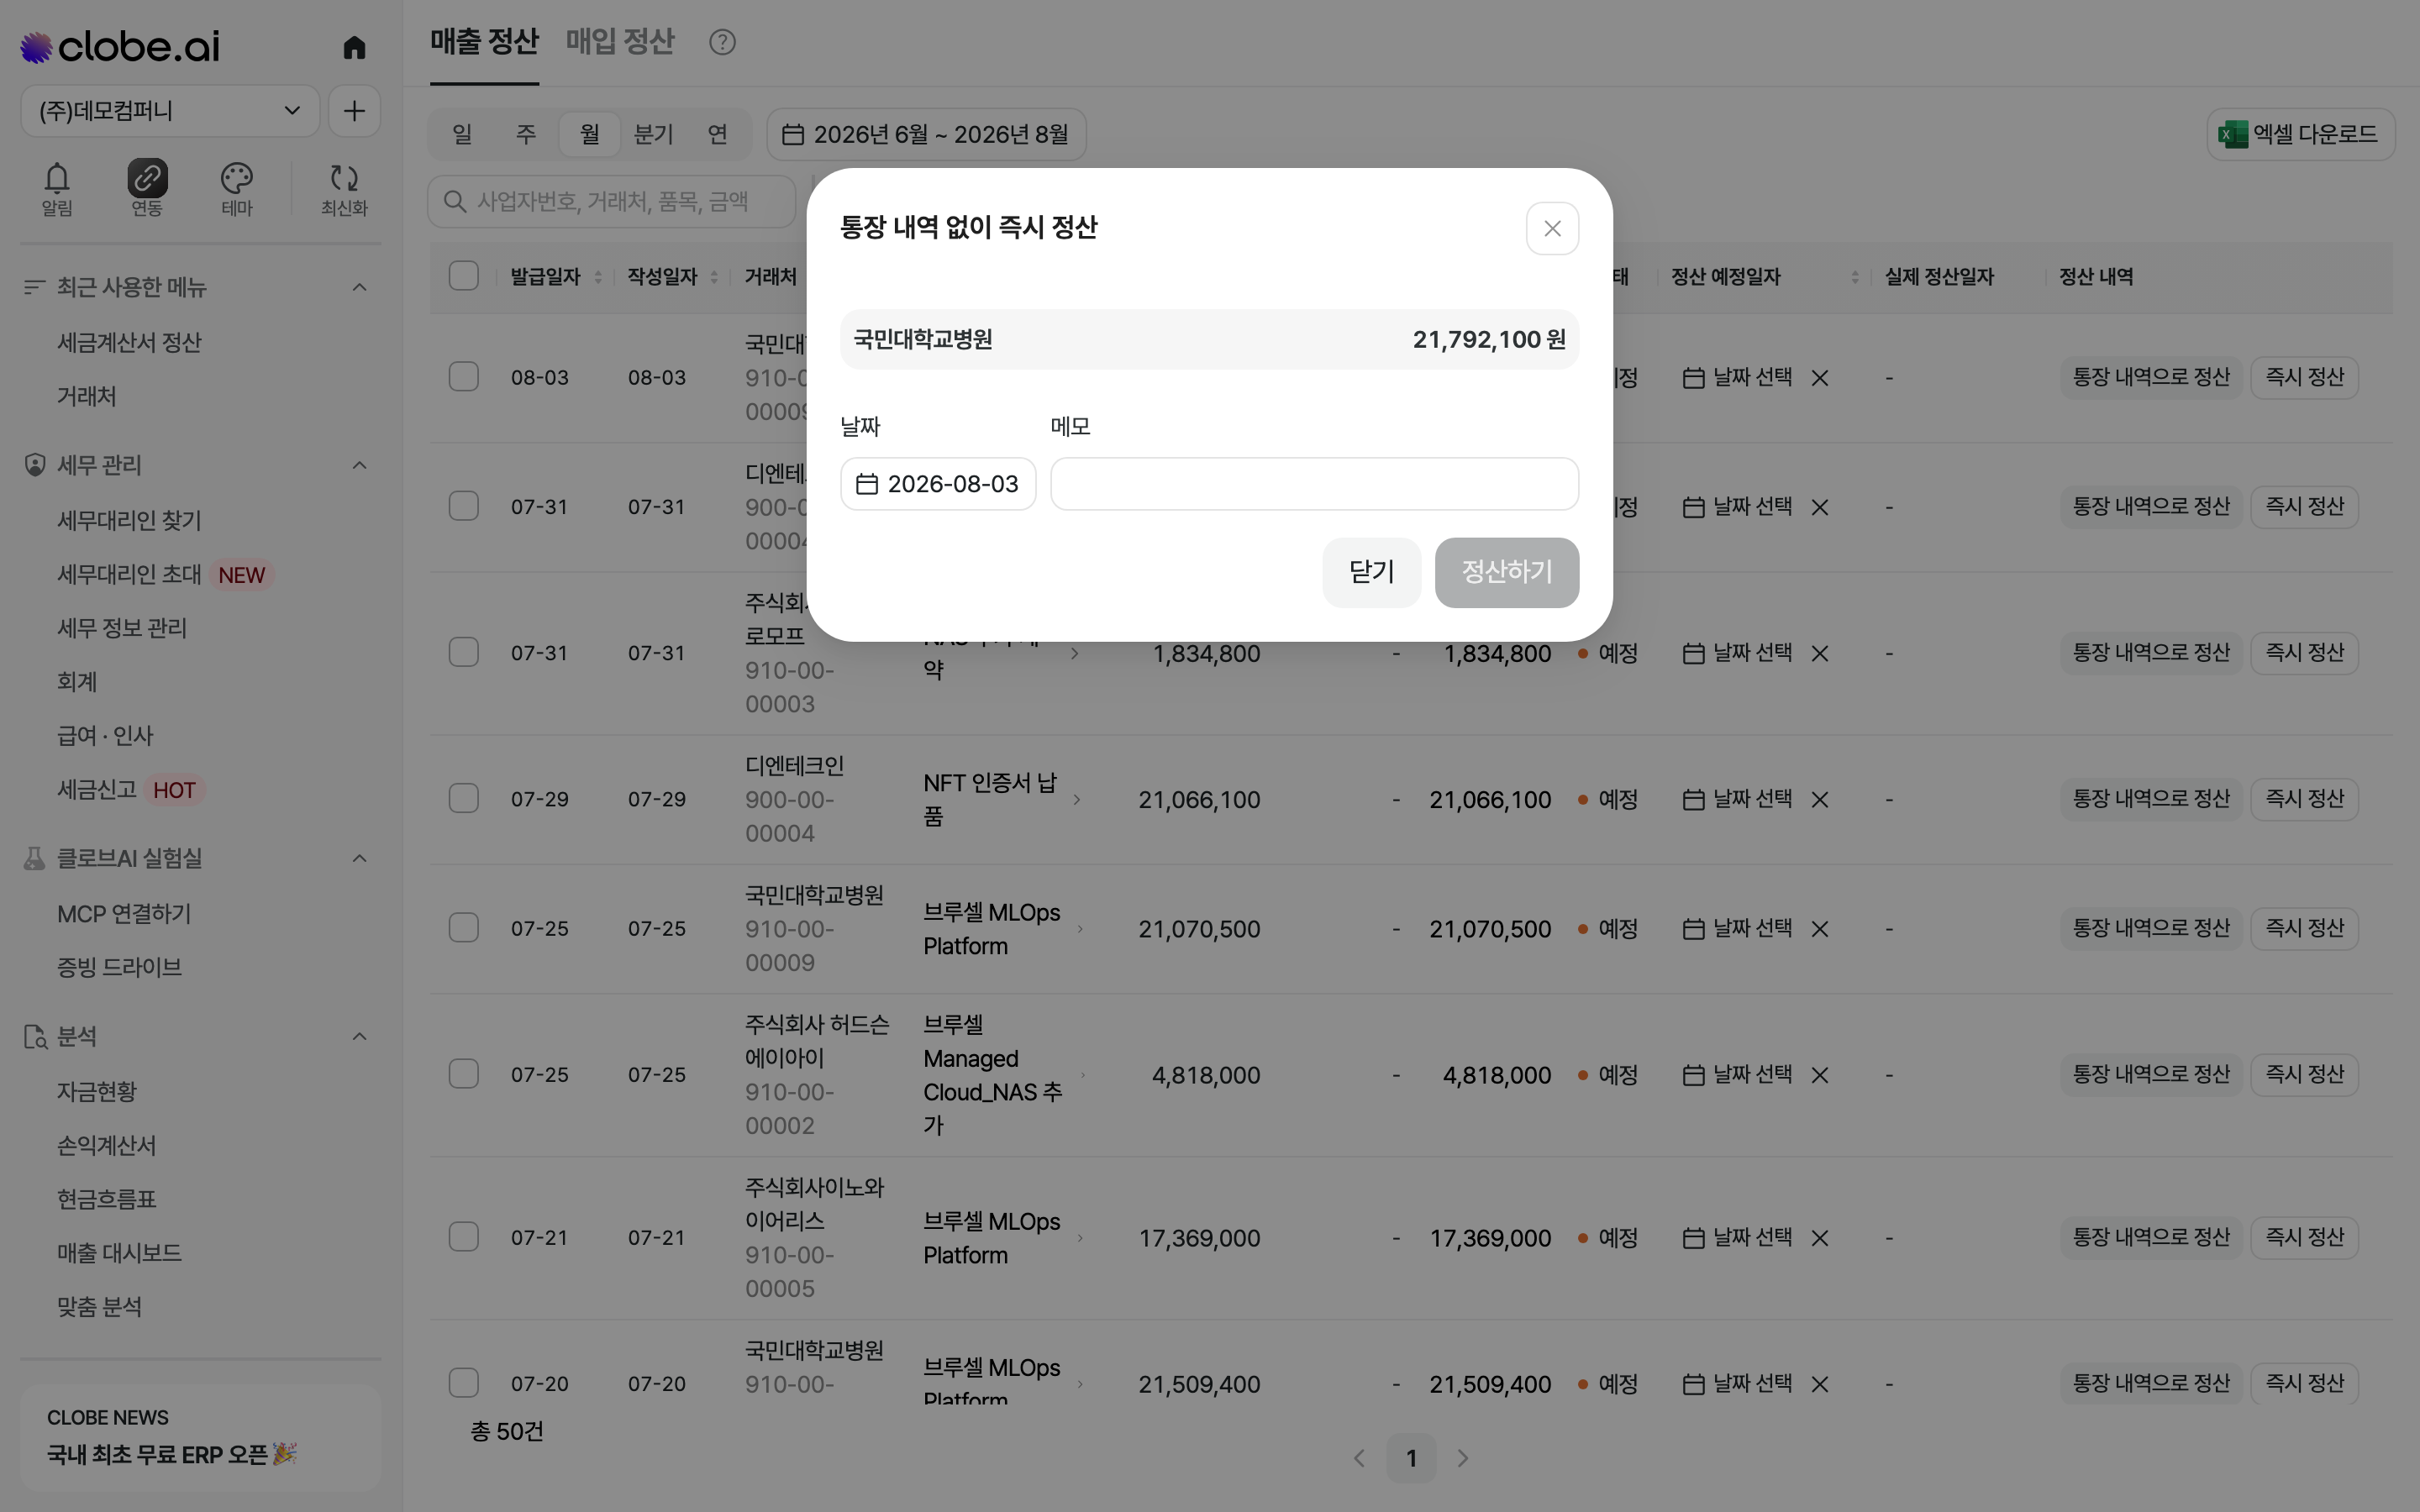This screenshot has height=1512, width=2420.
Task: Open 거래처 in the sidebar
Action: pos(87,397)
